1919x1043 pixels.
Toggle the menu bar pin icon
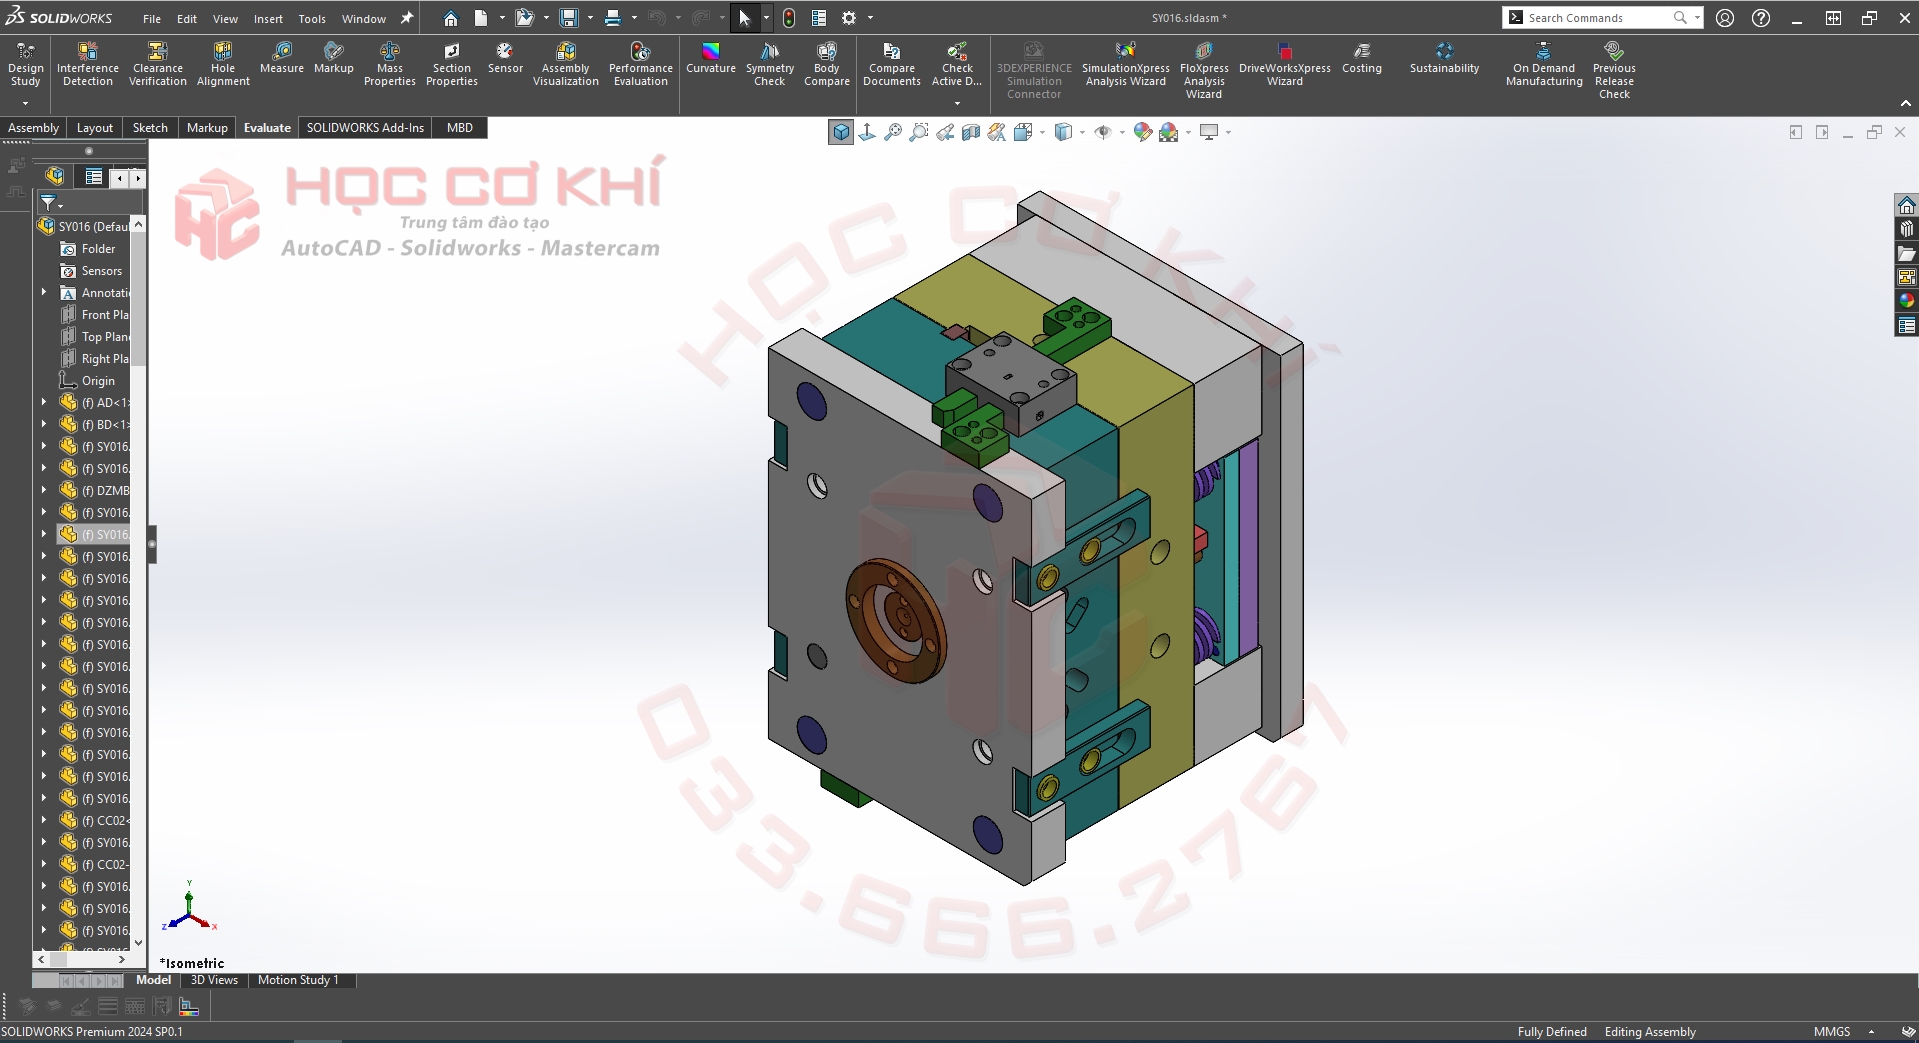407,18
